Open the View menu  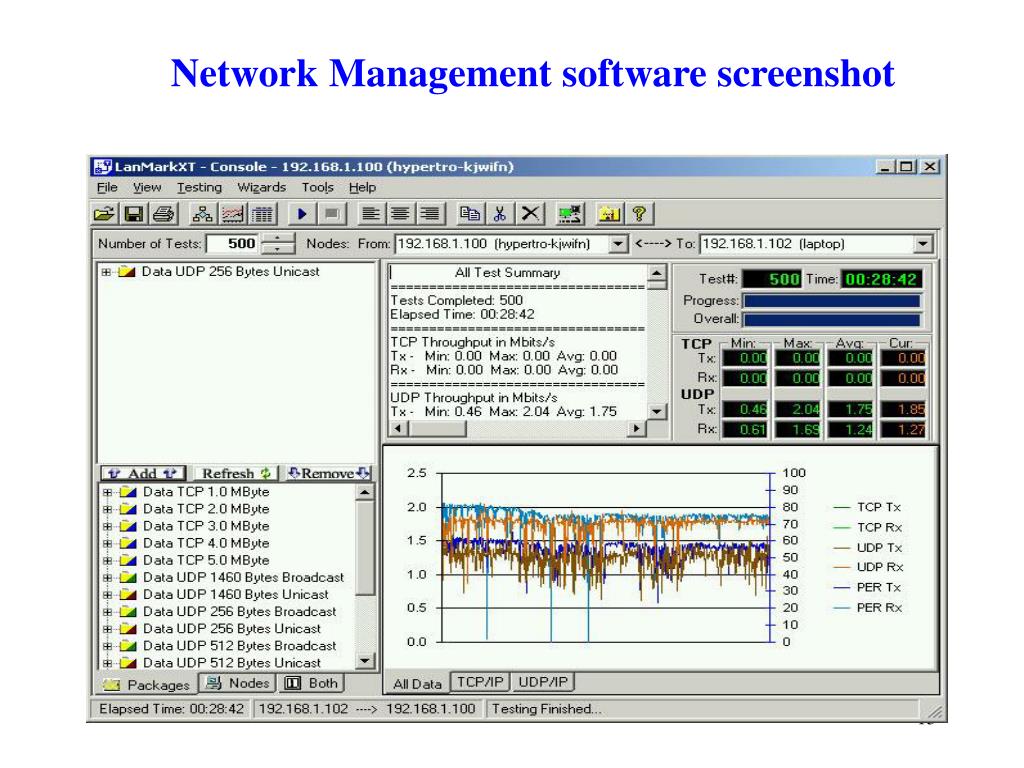[x=147, y=188]
